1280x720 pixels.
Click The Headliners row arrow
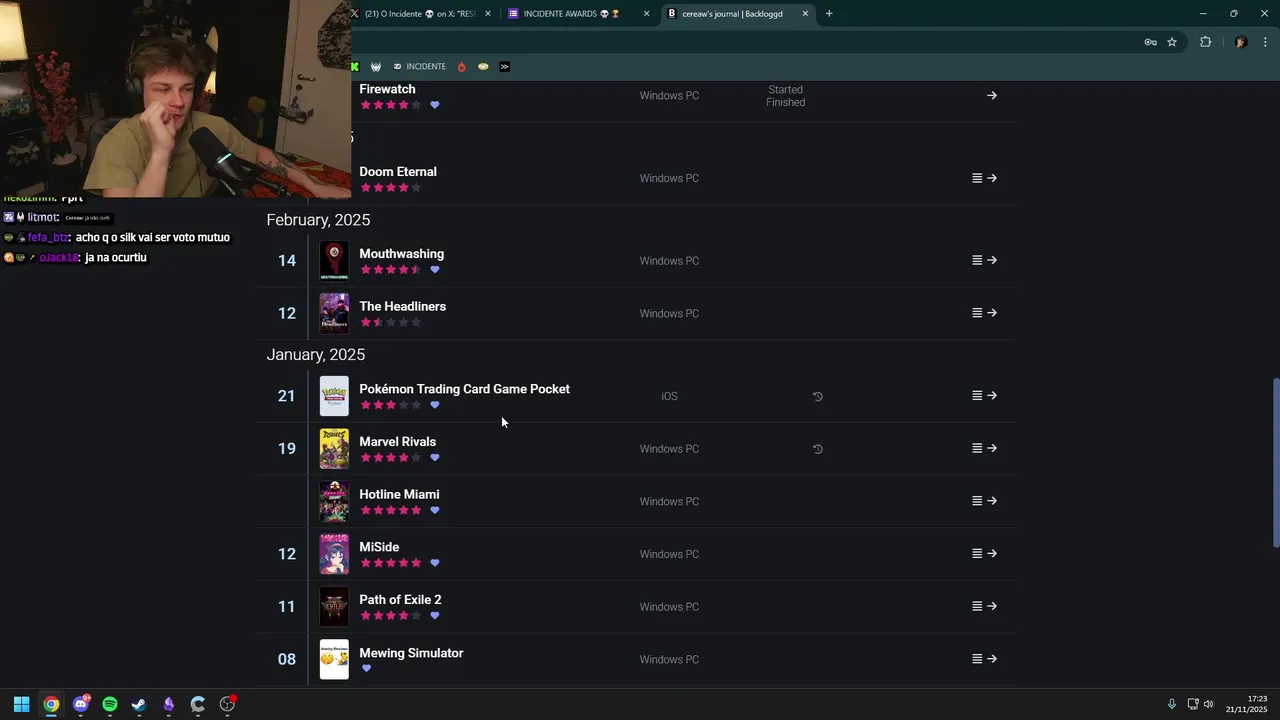(992, 313)
